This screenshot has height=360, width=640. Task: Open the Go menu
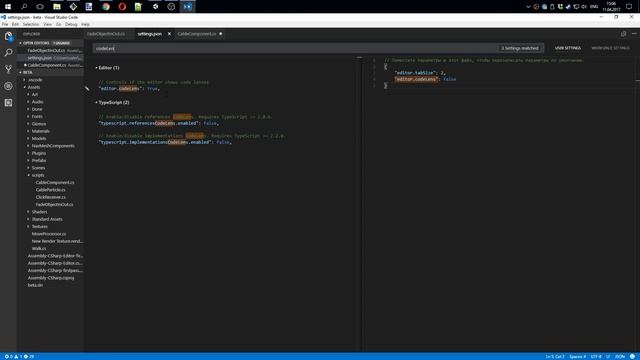coord(58,24)
